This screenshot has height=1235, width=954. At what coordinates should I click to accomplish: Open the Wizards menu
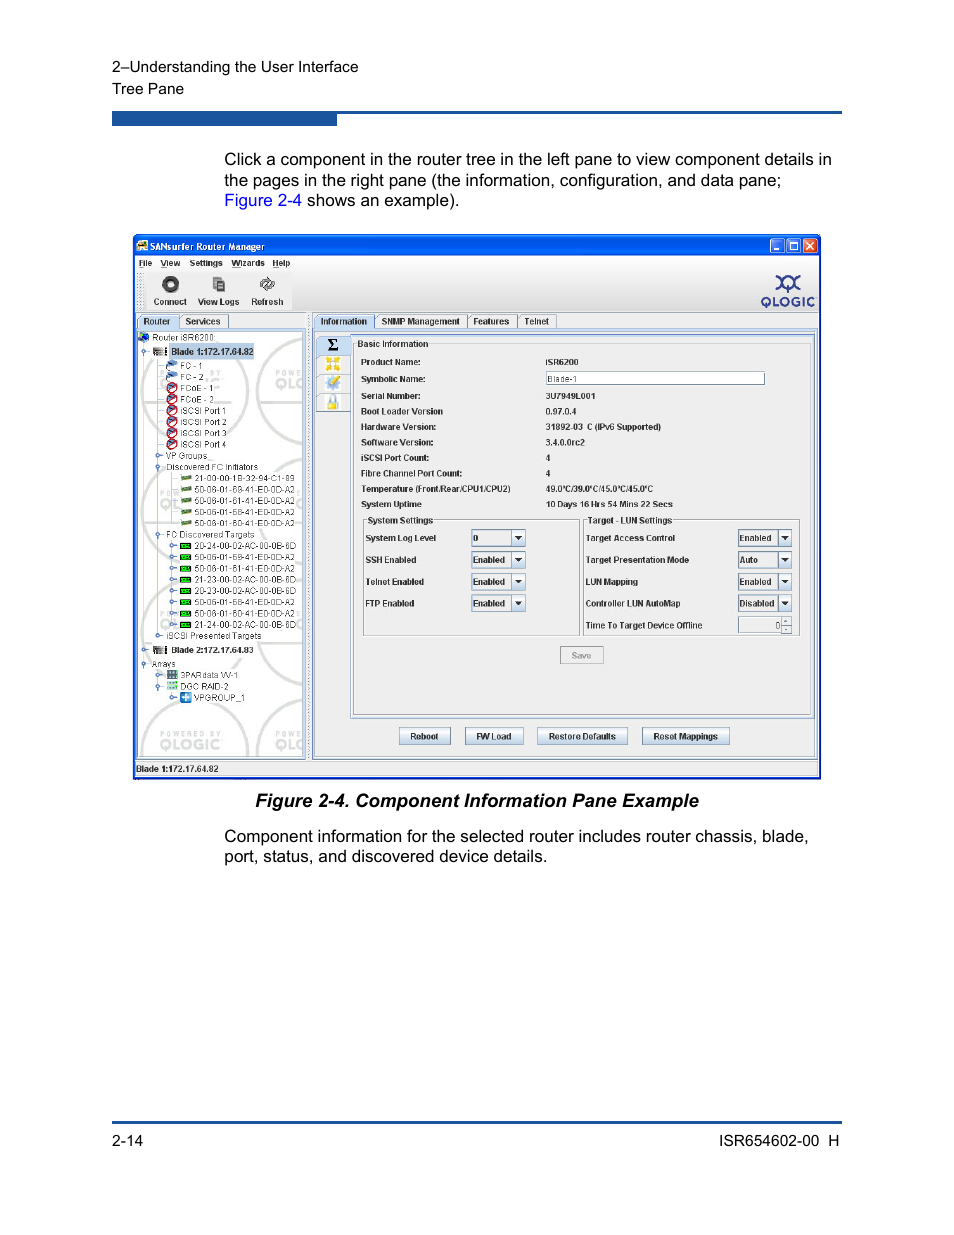click(x=248, y=264)
